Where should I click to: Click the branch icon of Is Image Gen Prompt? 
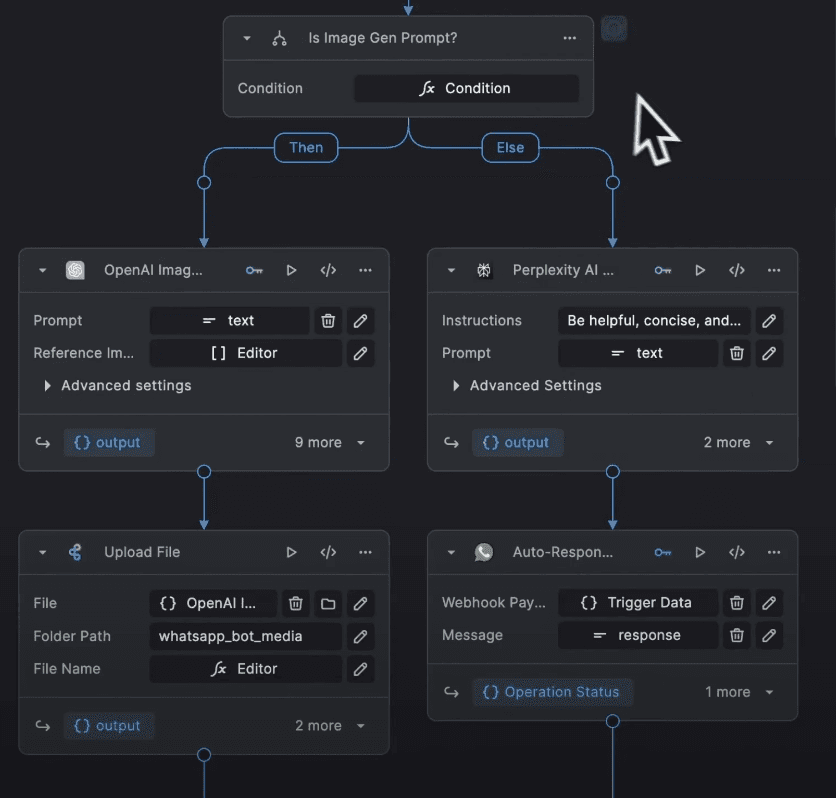(x=279, y=38)
